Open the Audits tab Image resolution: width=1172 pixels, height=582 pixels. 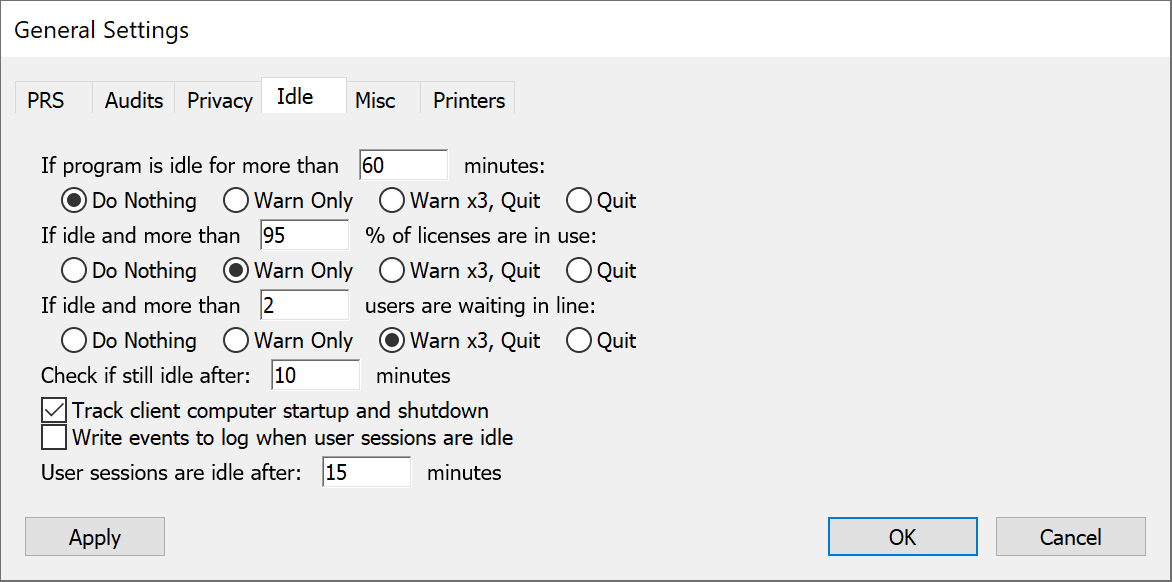pyautogui.click(x=134, y=99)
